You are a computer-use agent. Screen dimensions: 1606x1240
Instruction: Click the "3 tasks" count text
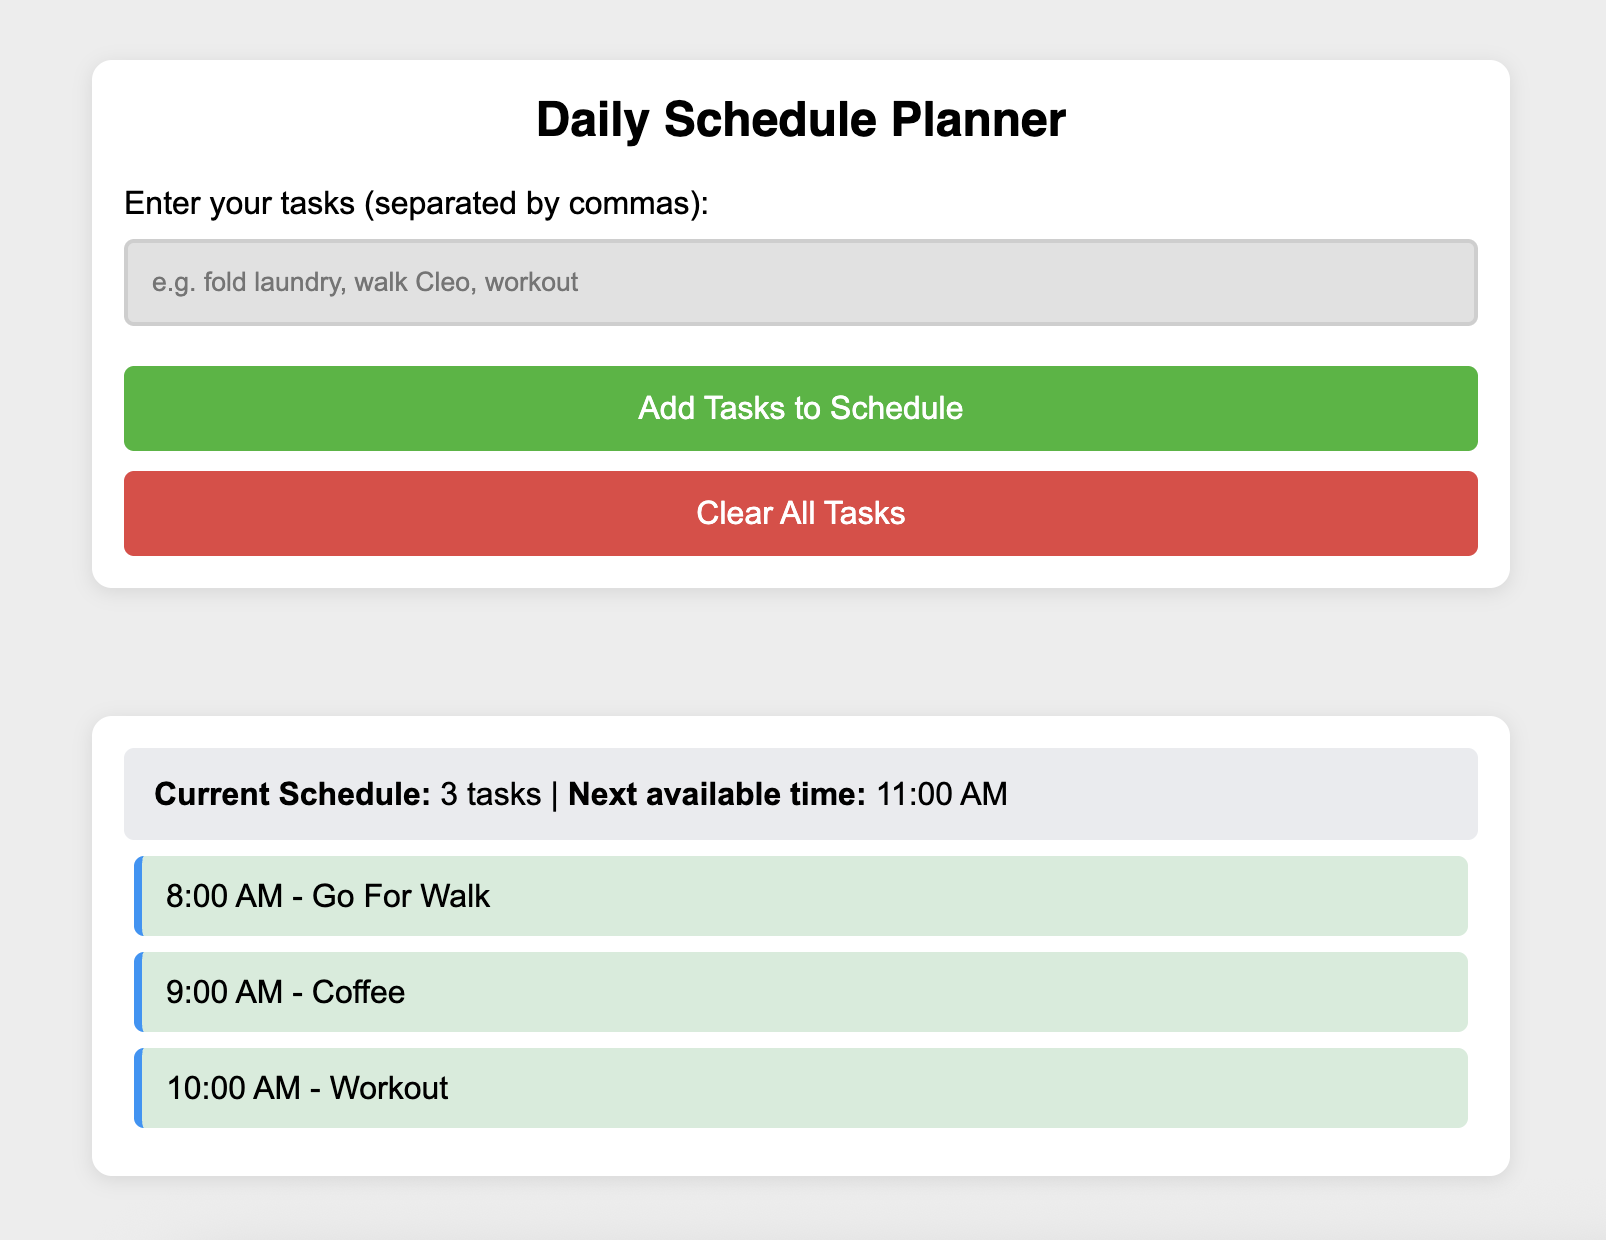point(490,794)
